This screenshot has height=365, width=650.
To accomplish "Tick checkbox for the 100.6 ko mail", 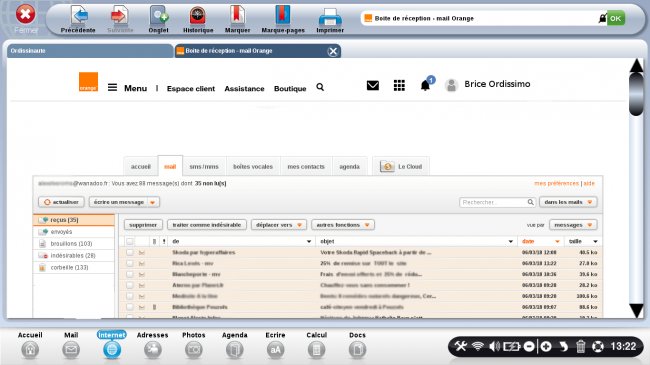I will 130,296.
